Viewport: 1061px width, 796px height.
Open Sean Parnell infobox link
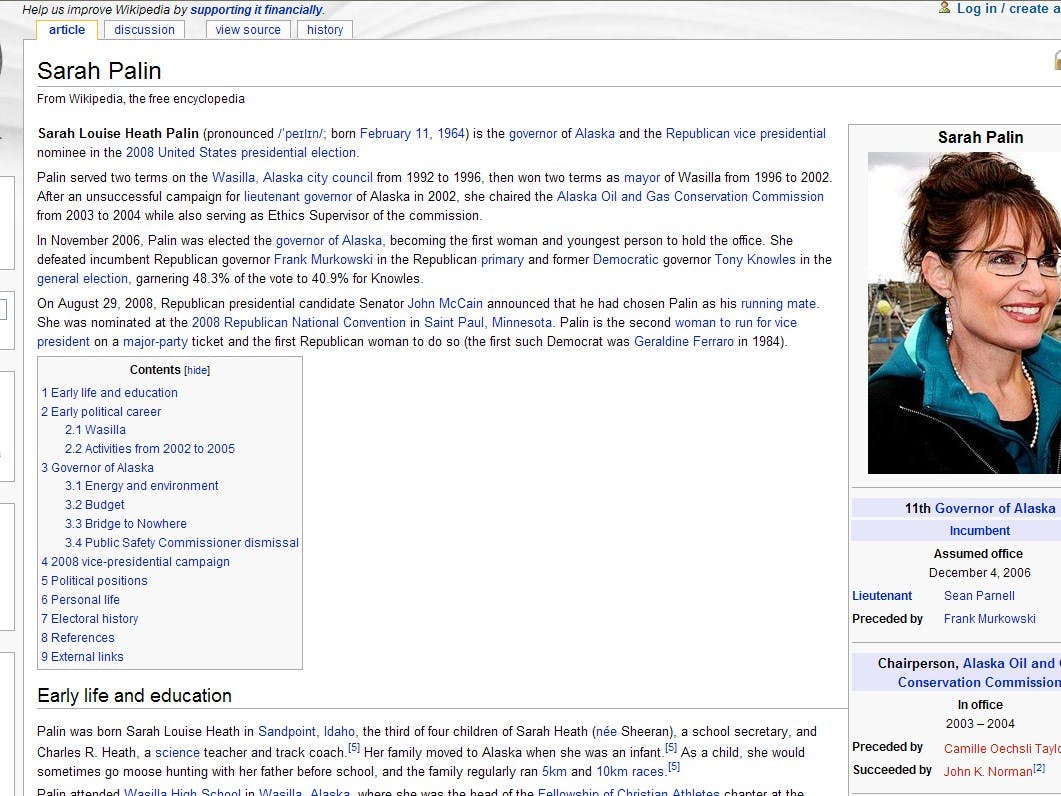(979, 596)
